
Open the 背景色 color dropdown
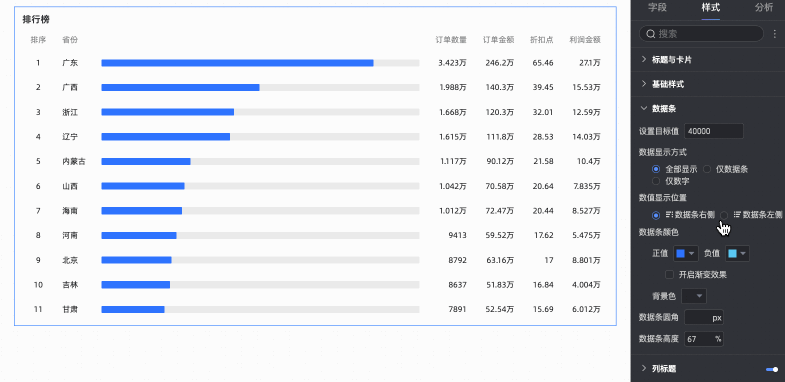(x=694, y=296)
